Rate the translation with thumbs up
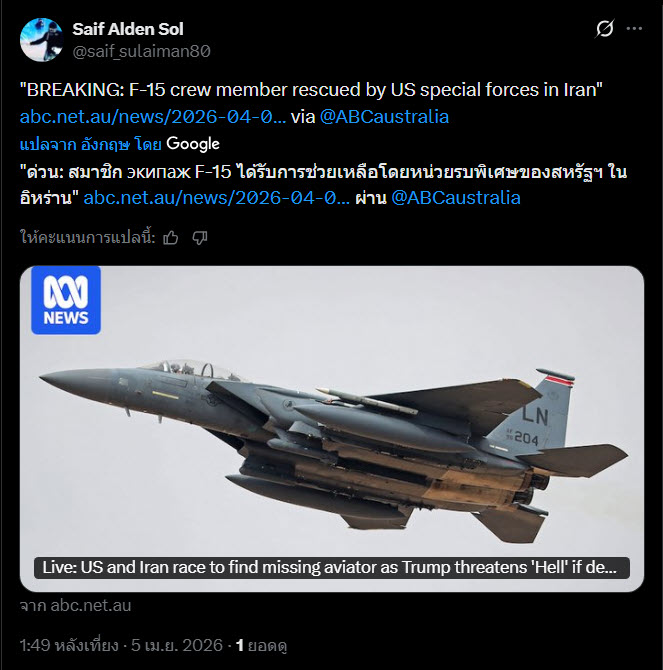 click(x=171, y=238)
